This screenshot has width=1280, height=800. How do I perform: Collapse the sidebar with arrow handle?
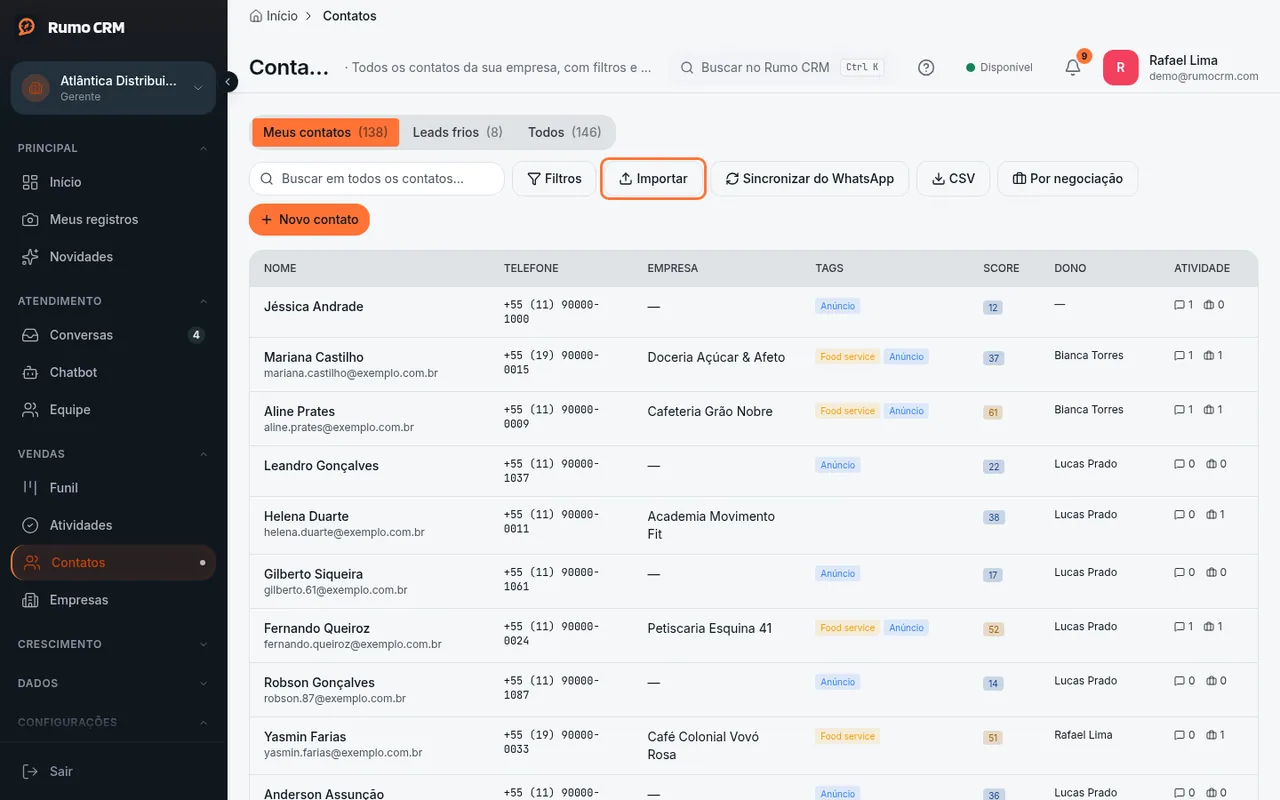[x=229, y=81]
